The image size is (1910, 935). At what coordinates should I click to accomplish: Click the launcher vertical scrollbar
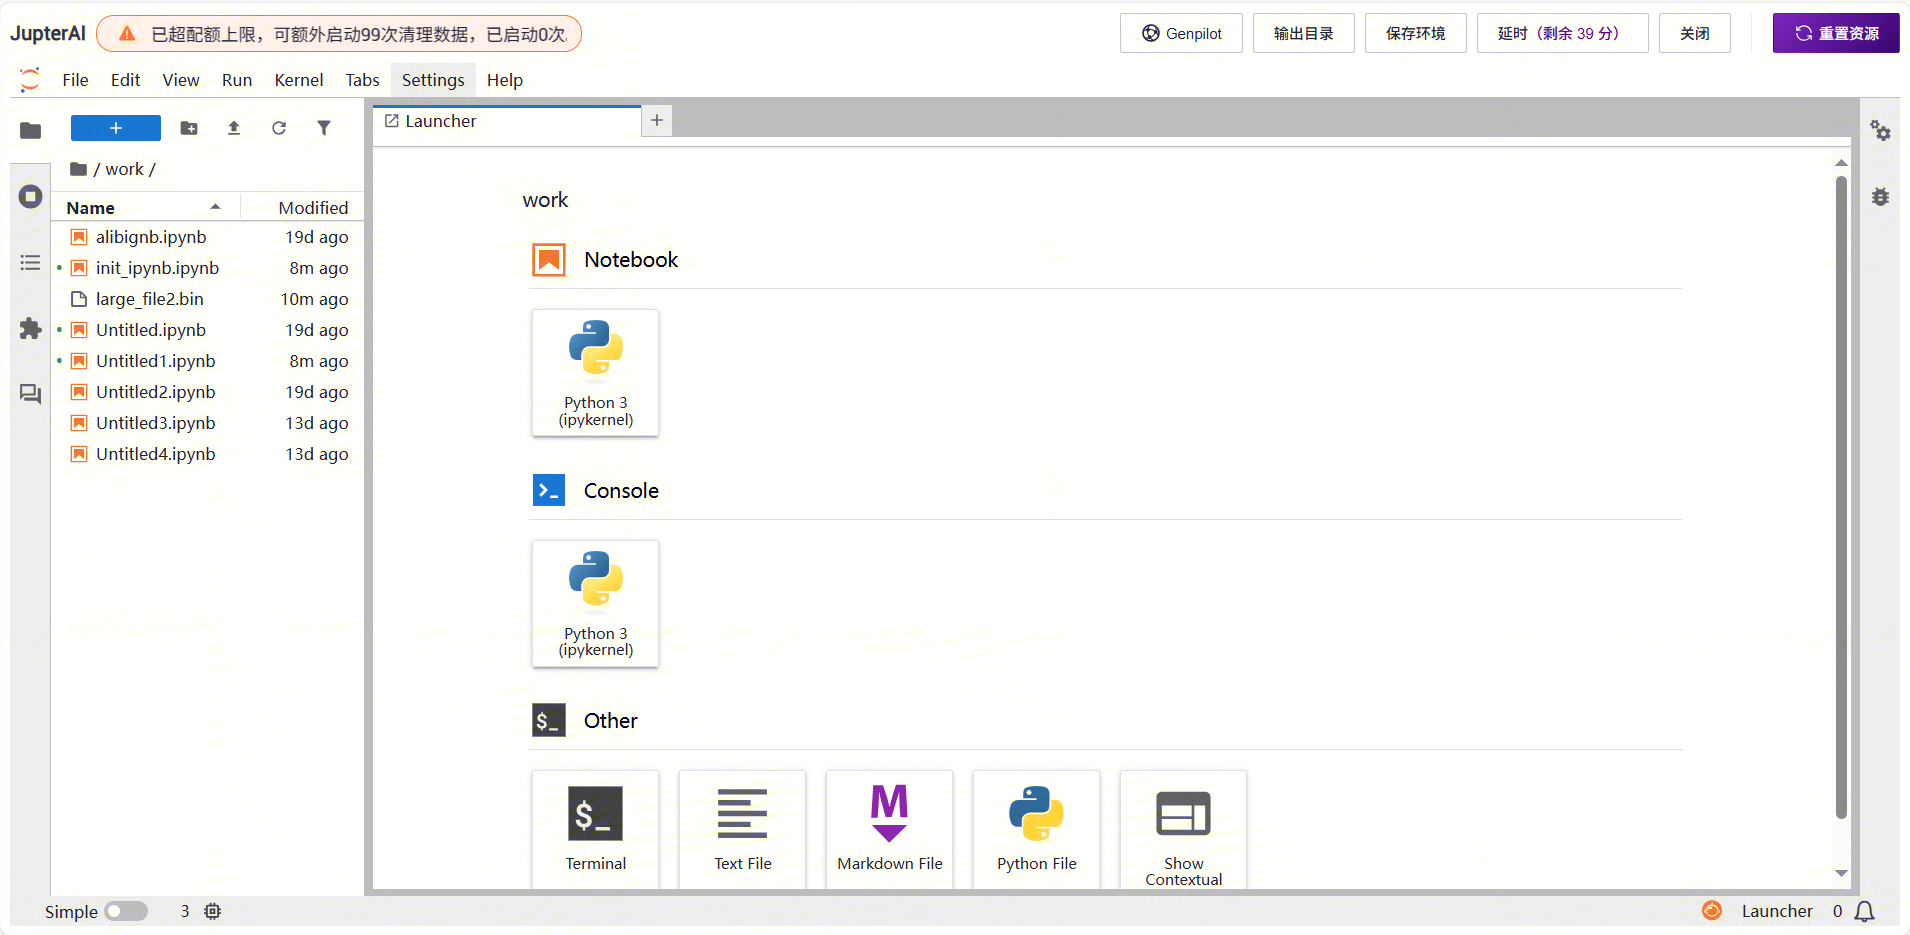[1841, 498]
